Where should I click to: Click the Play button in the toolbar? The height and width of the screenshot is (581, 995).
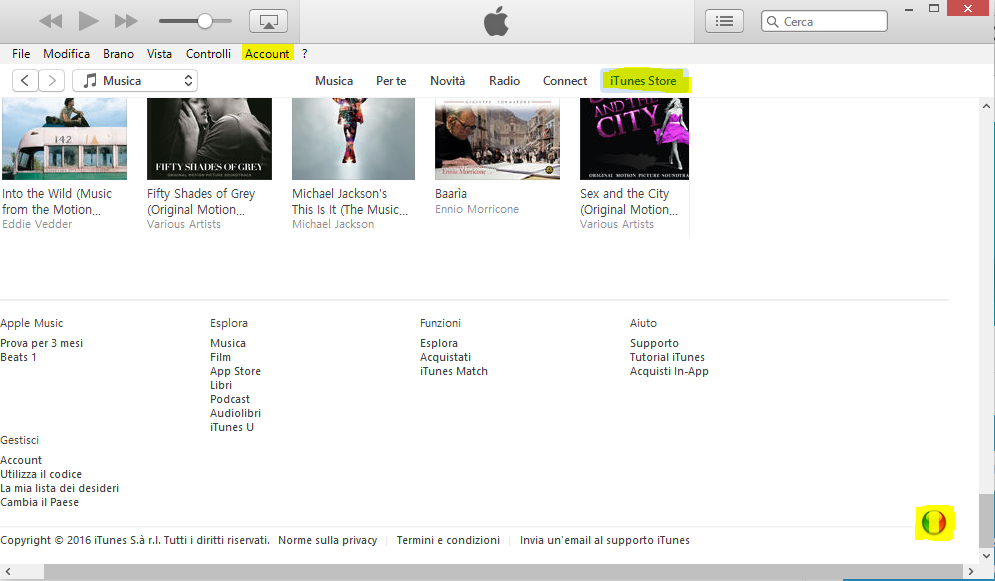(x=88, y=21)
